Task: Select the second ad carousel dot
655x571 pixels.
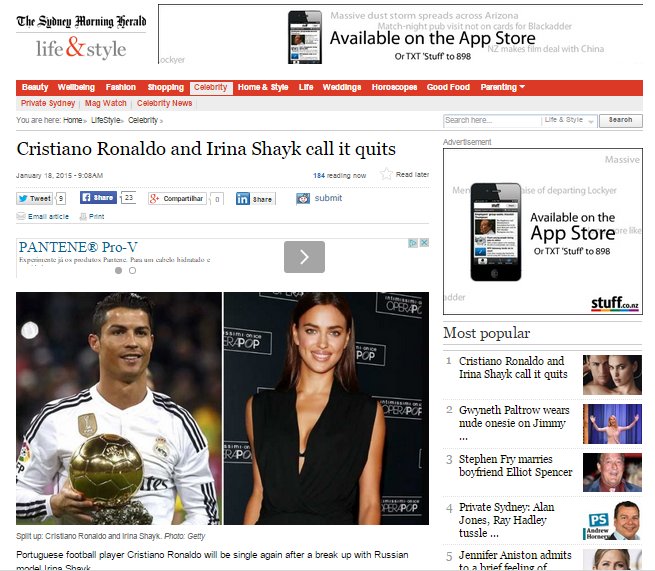Action: (132, 271)
